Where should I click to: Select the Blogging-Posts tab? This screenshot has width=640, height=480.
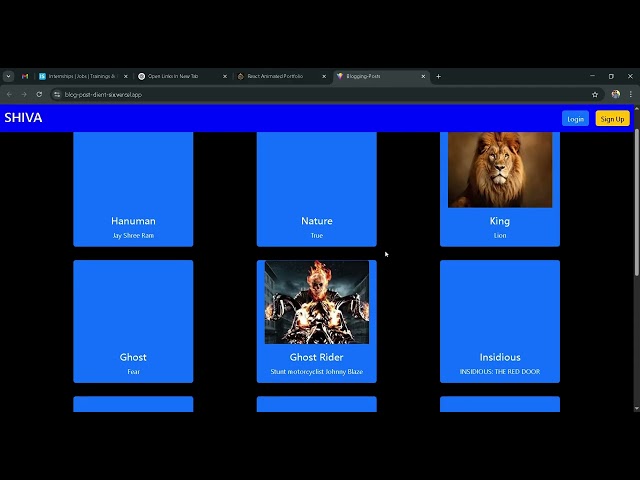(381, 76)
